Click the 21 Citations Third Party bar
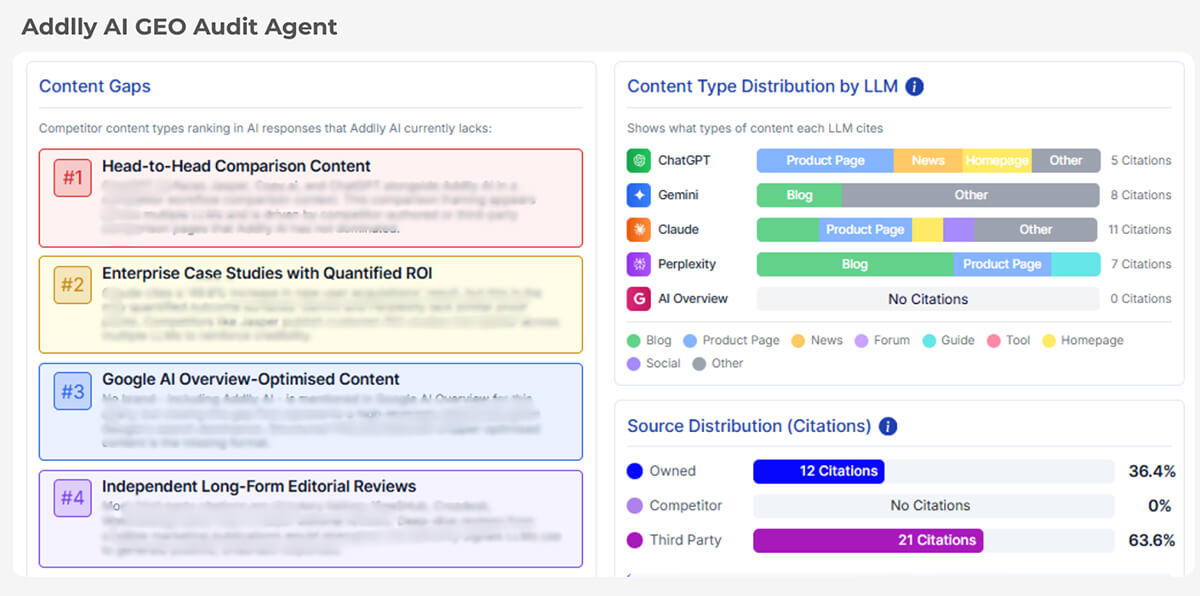Screen dimensions: 1200x596 click(x=868, y=540)
